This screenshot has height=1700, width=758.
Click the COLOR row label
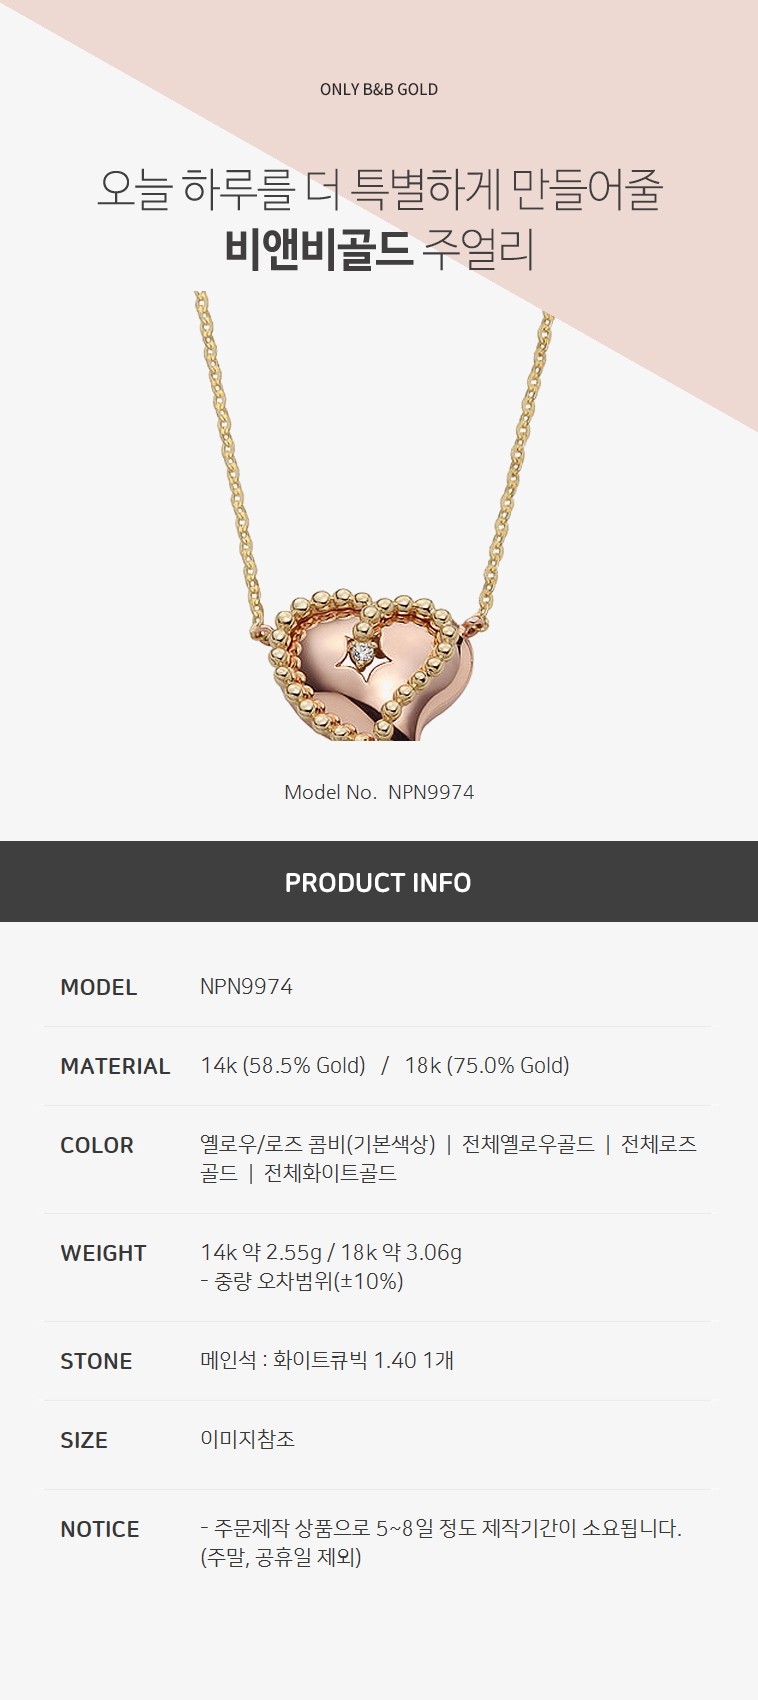(97, 1145)
